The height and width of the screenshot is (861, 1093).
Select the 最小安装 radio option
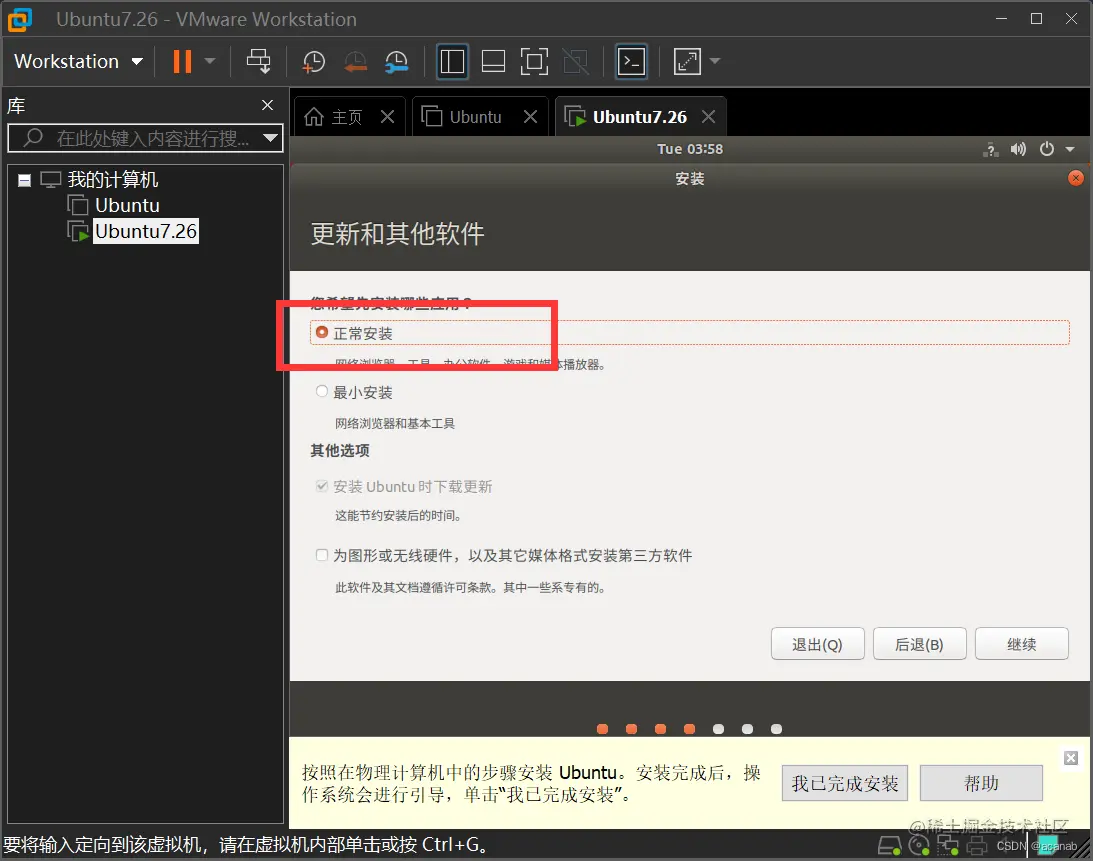tap(322, 391)
